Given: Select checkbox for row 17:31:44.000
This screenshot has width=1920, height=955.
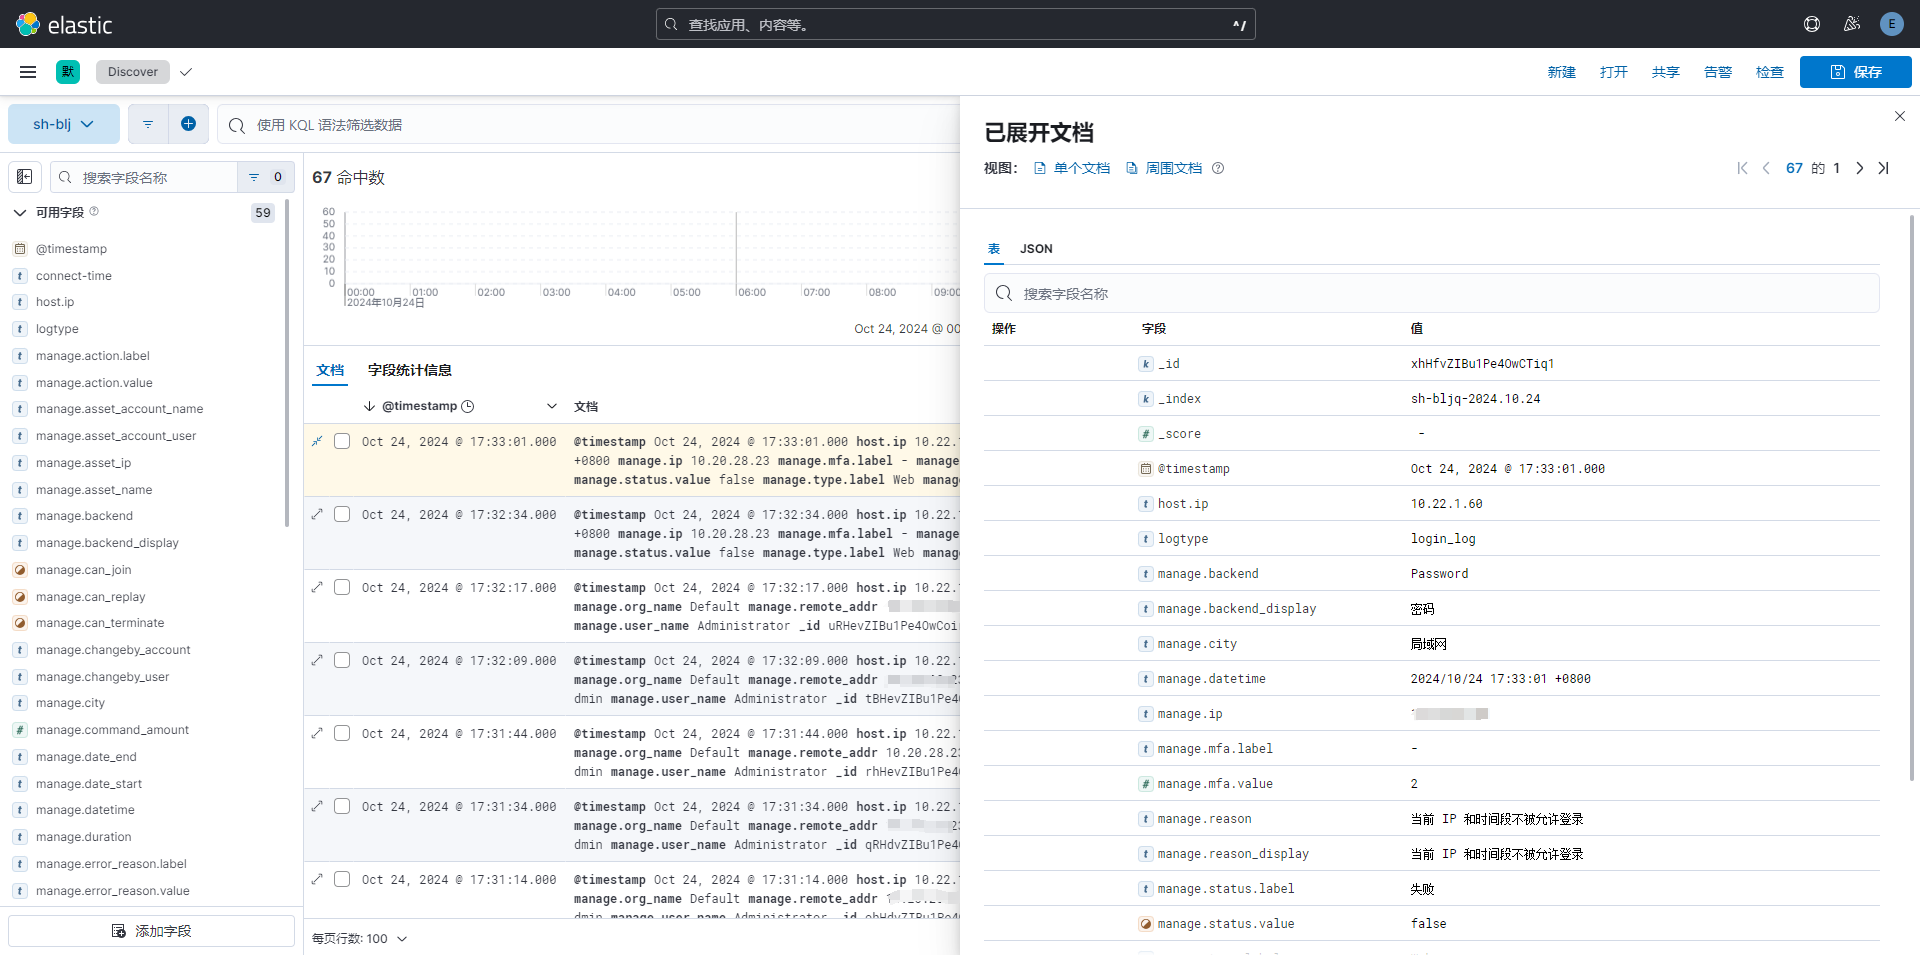Looking at the screenshot, I should tap(342, 733).
